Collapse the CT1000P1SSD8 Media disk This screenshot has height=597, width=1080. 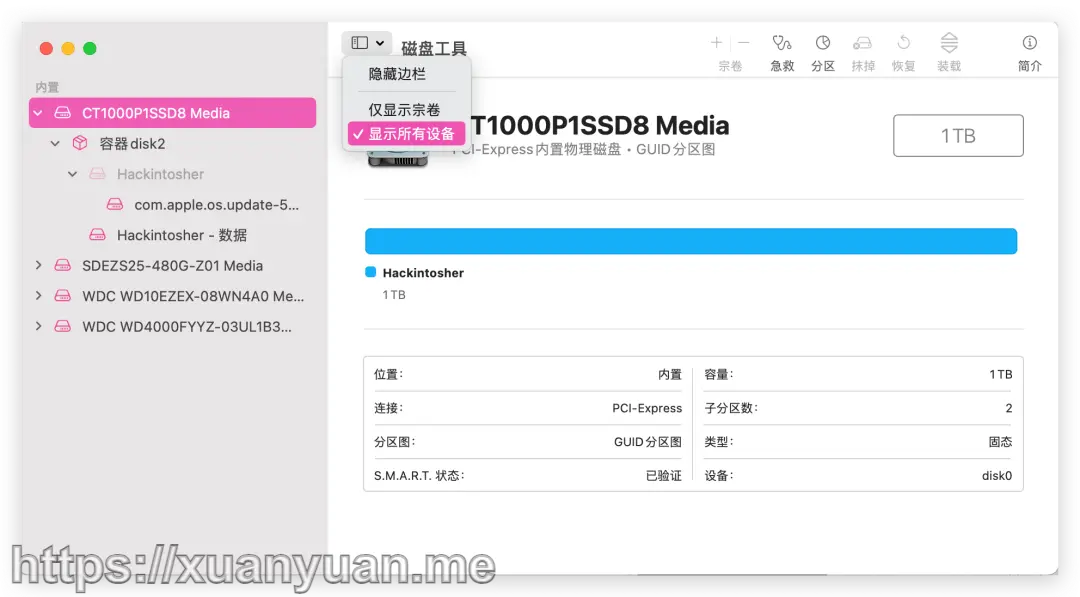(39, 113)
